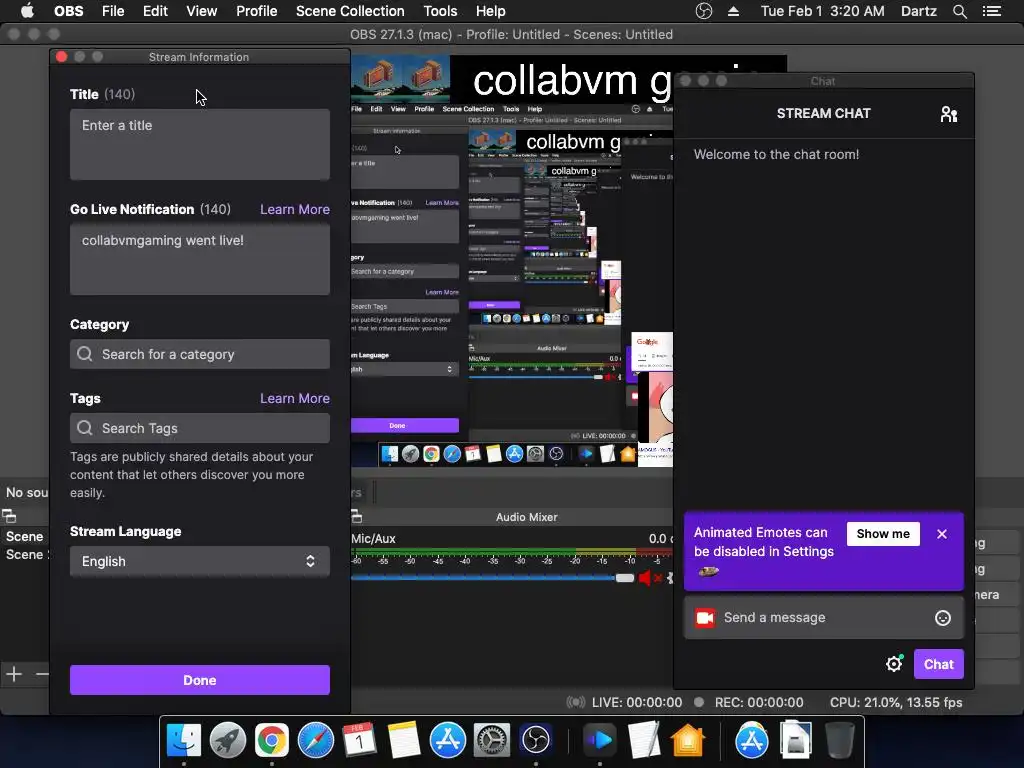The width and height of the screenshot is (1024, 768).
Task: Click the stream Title text field
Action: [x=200, y=144]
